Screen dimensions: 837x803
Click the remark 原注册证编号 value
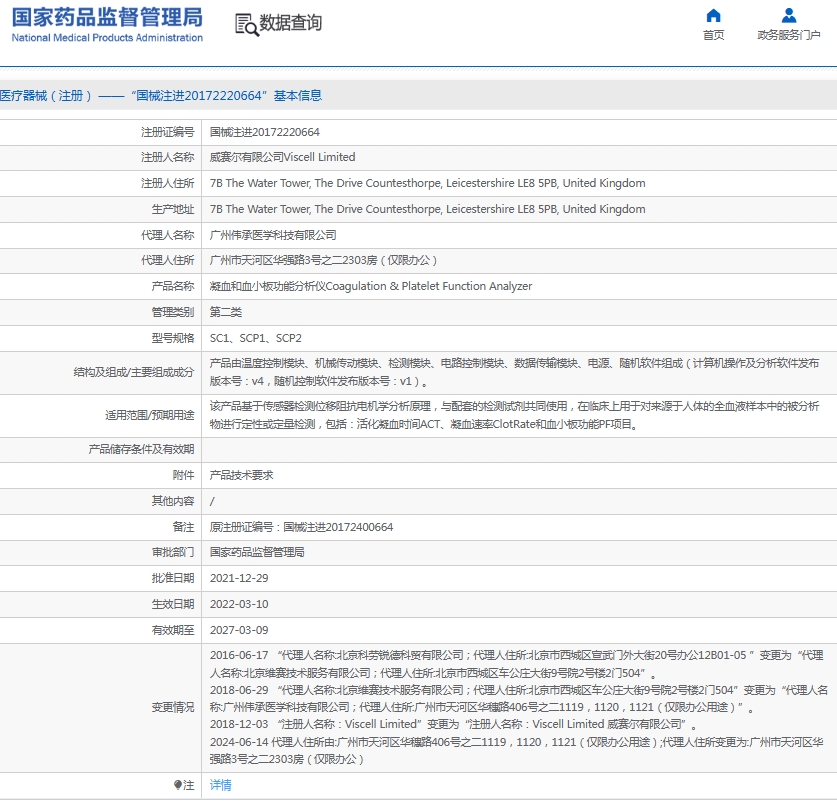coord(301,527)
